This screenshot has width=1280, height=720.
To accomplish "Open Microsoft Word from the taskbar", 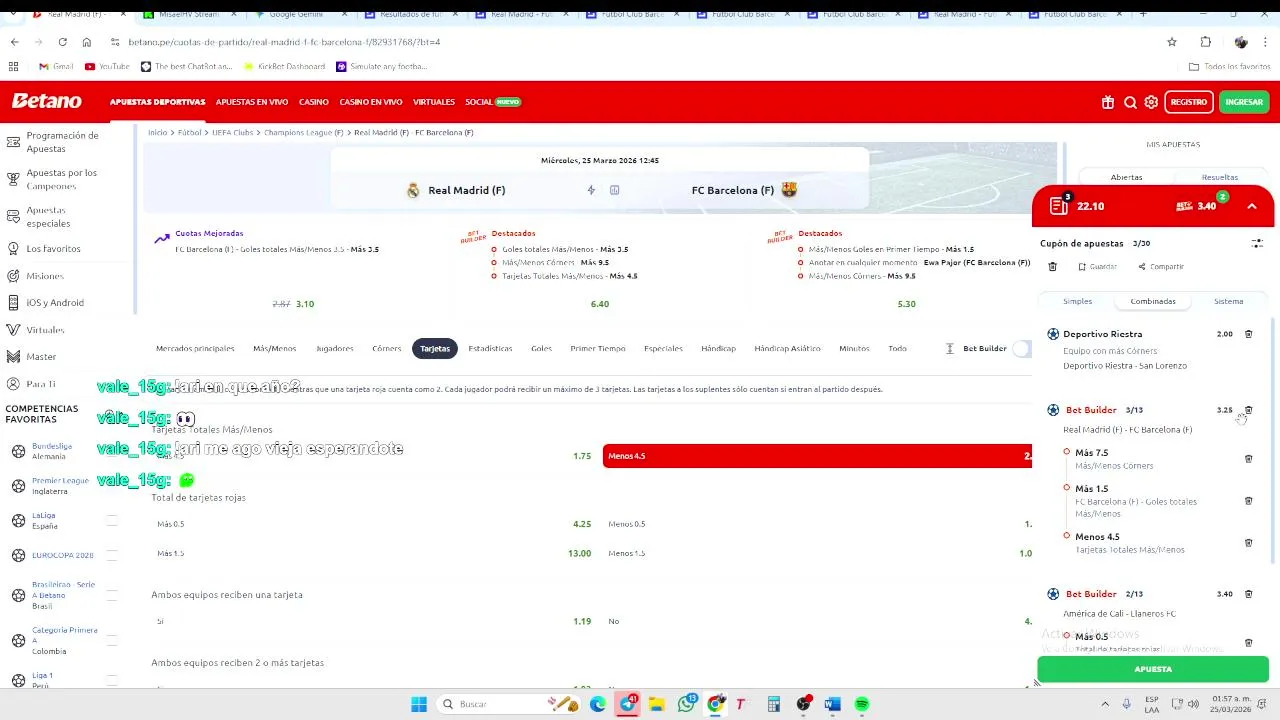I will pos(832,704).
